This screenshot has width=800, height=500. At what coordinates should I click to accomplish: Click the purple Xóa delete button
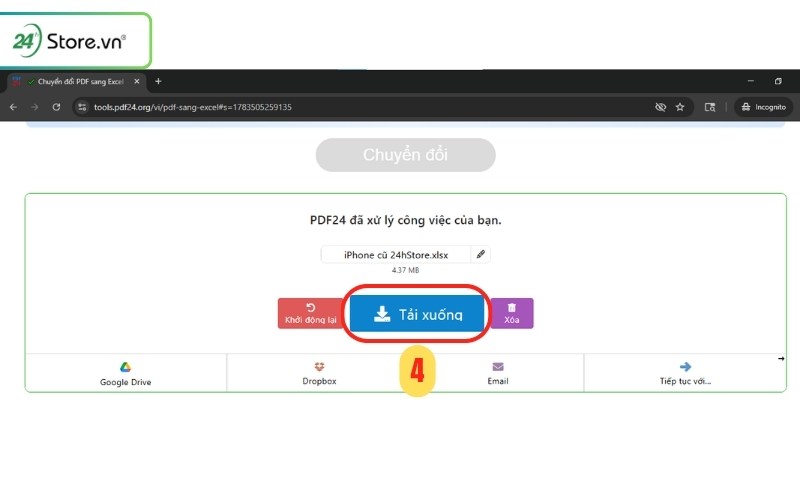512,313
